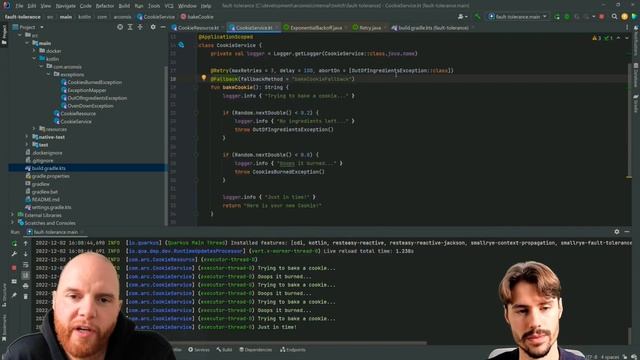640x360 pixels.
Task: Switch to the ExponentialBackoff.java editor tab
Action: coord(313,28)
